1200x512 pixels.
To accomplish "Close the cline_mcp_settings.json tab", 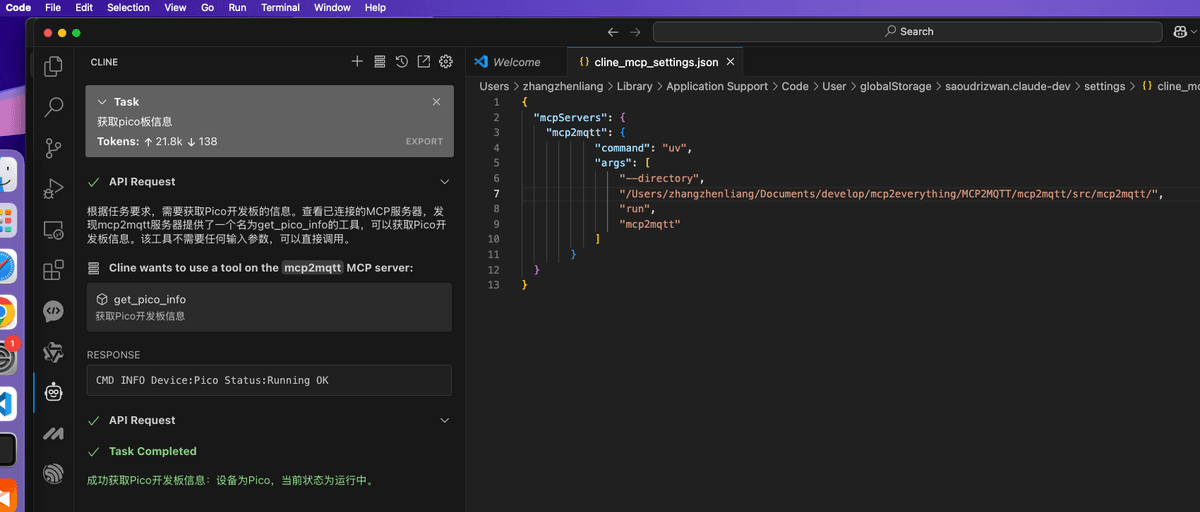I will coord(731,62).
